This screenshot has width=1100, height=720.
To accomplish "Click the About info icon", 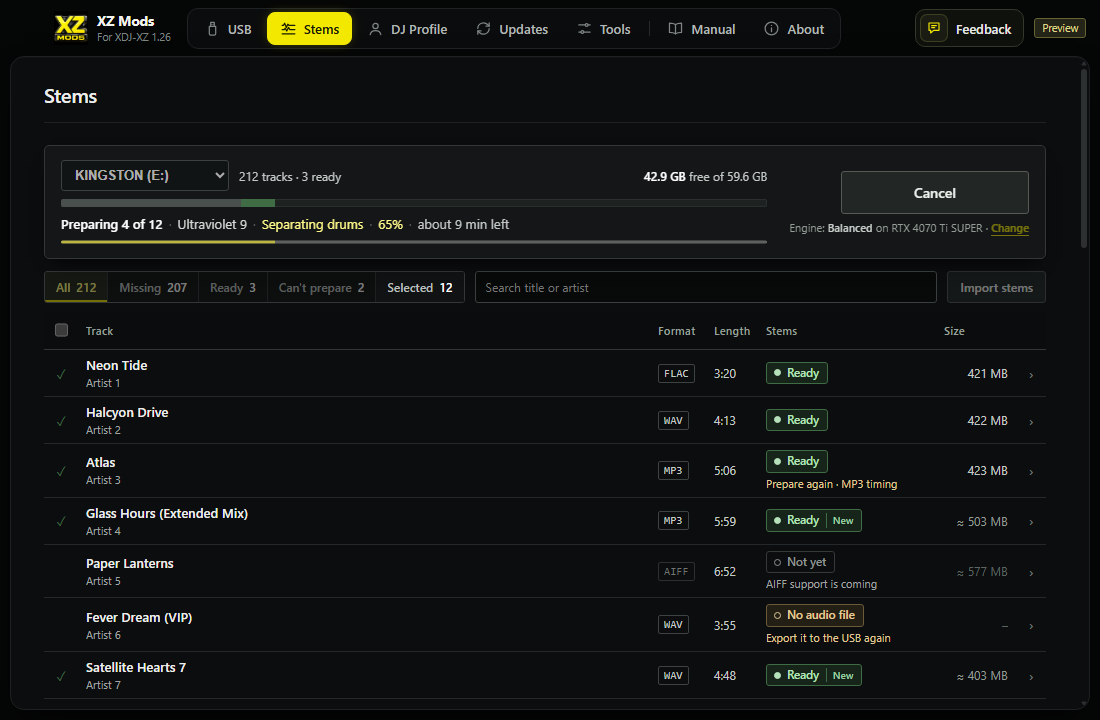I will tap(771, 29).
